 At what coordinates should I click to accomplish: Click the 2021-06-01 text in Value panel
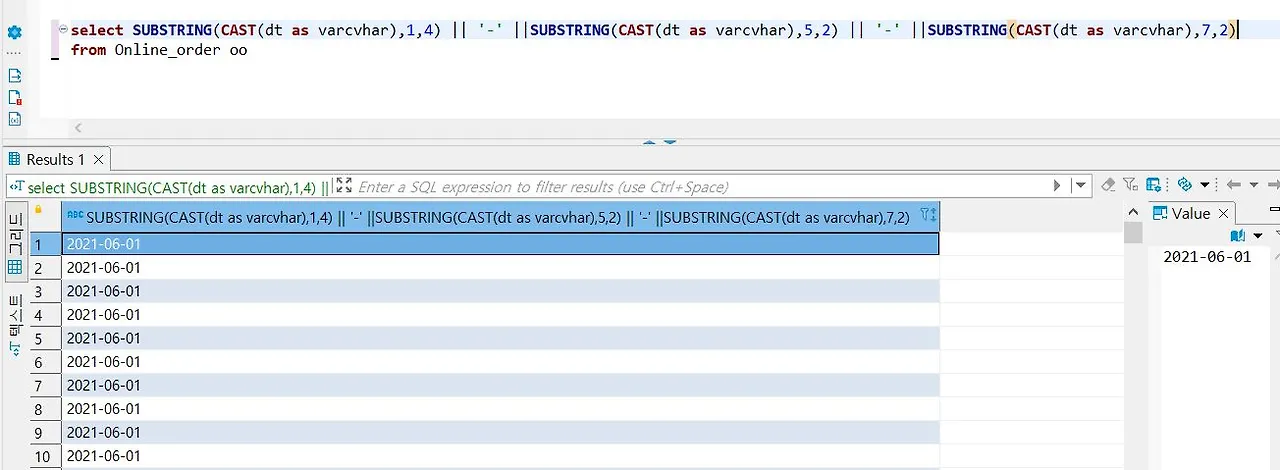[x=1207, y=257]
